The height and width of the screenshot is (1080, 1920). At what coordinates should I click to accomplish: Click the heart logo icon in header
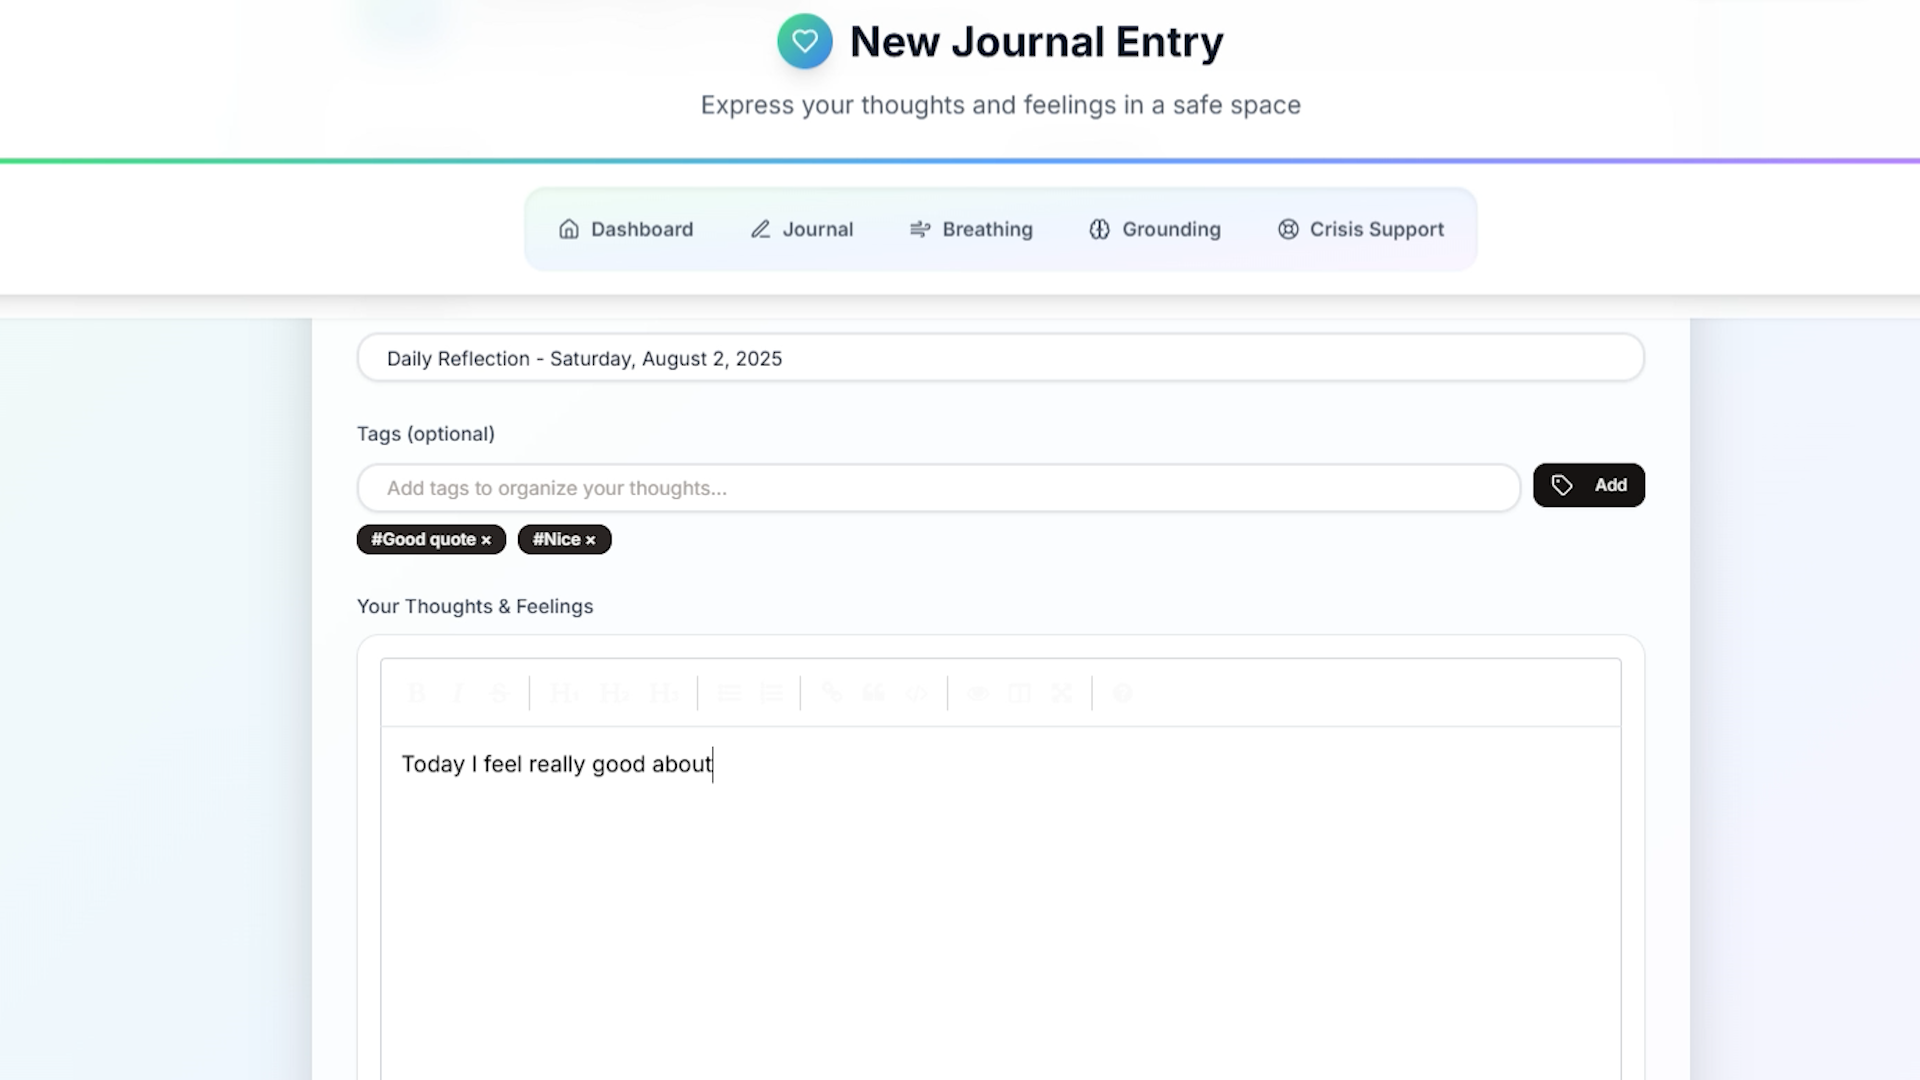804,41
